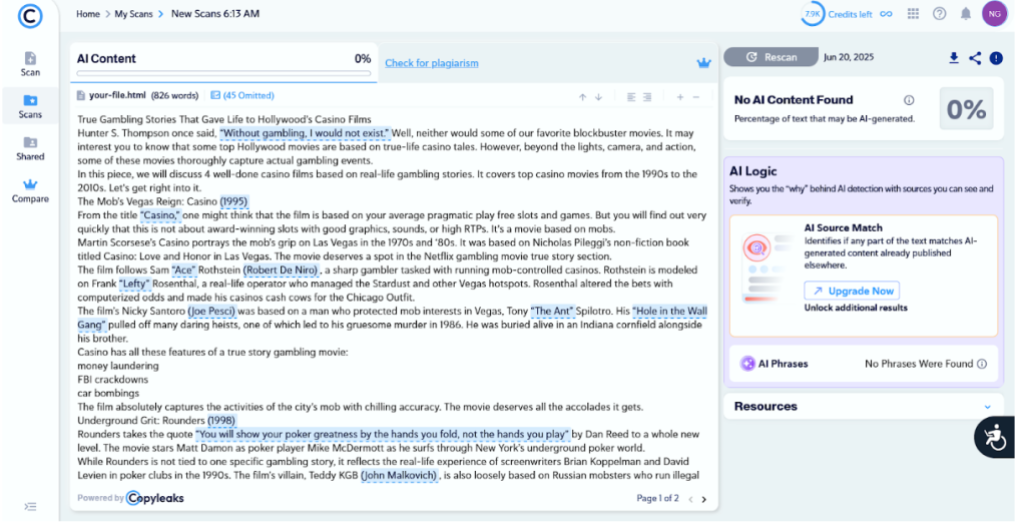Click the Rescan button

[x=771, y=57]
